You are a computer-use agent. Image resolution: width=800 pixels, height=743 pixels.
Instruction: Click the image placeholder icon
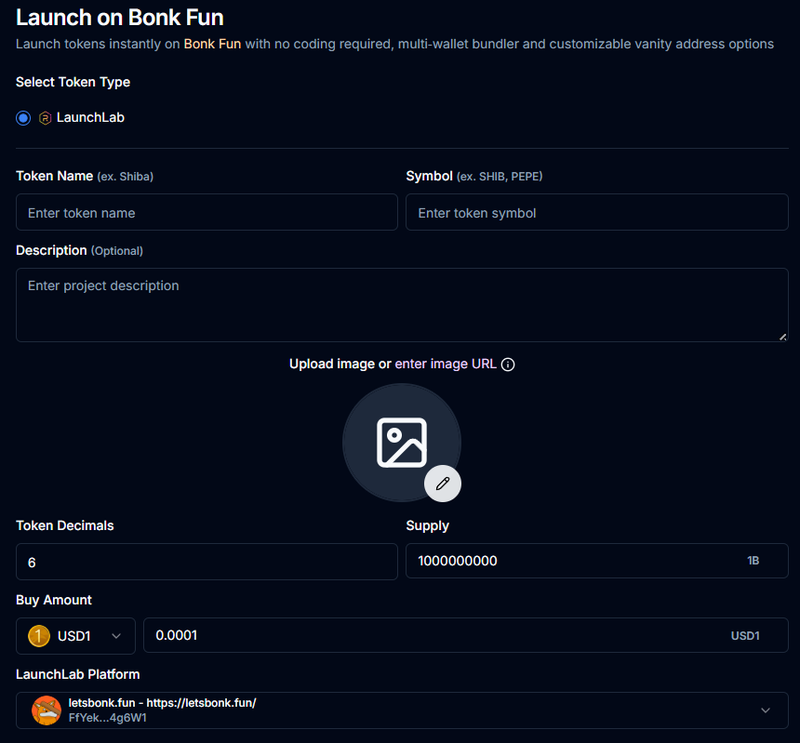[x=402, y=442]
